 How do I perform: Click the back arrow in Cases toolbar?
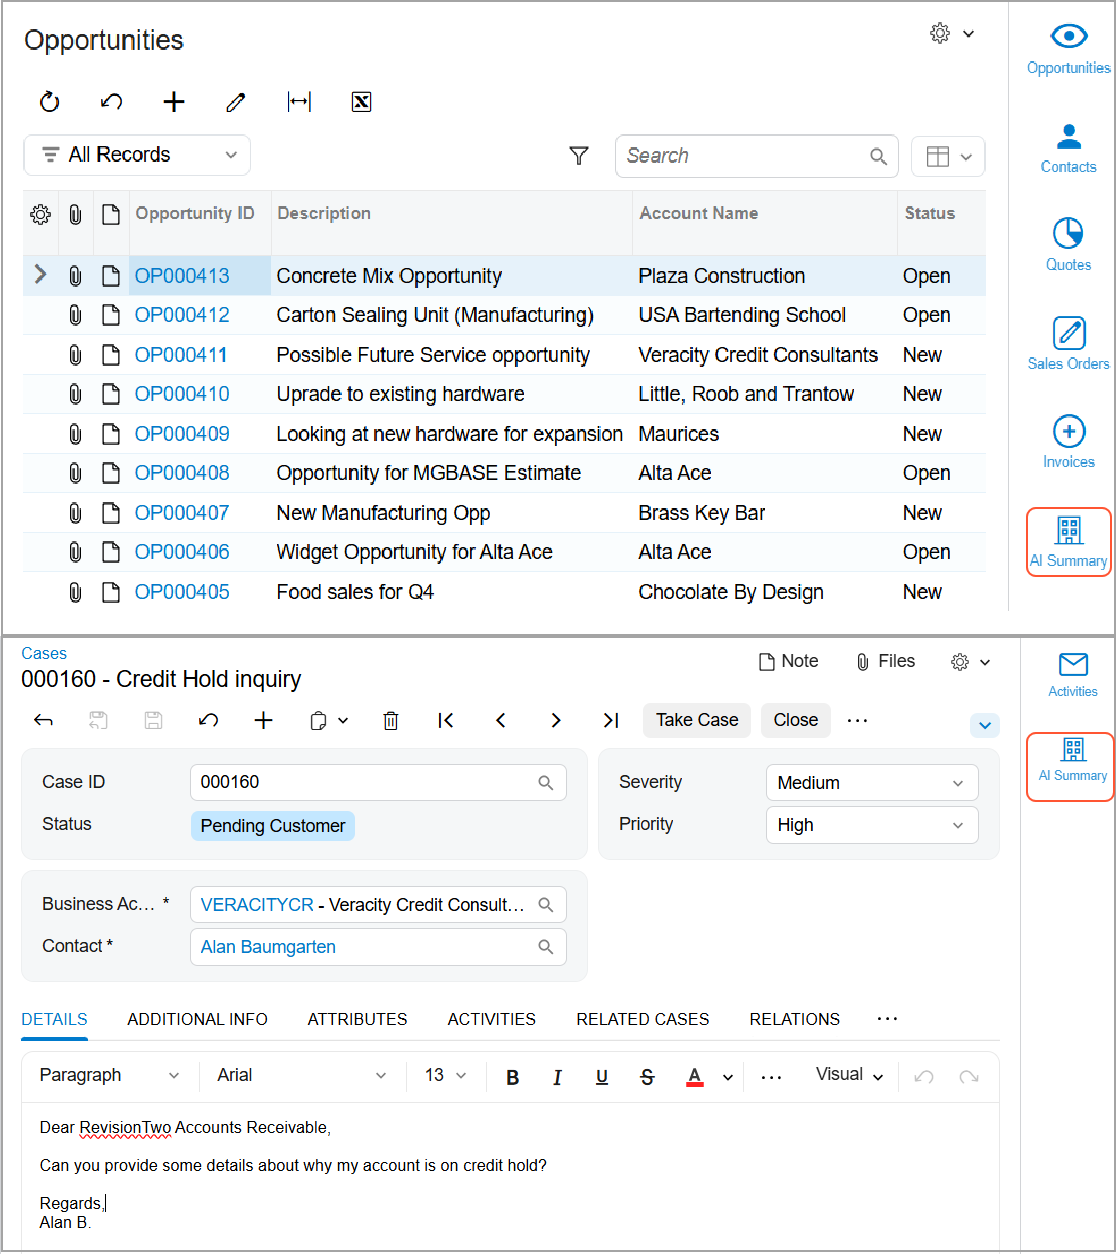point(43,720)
